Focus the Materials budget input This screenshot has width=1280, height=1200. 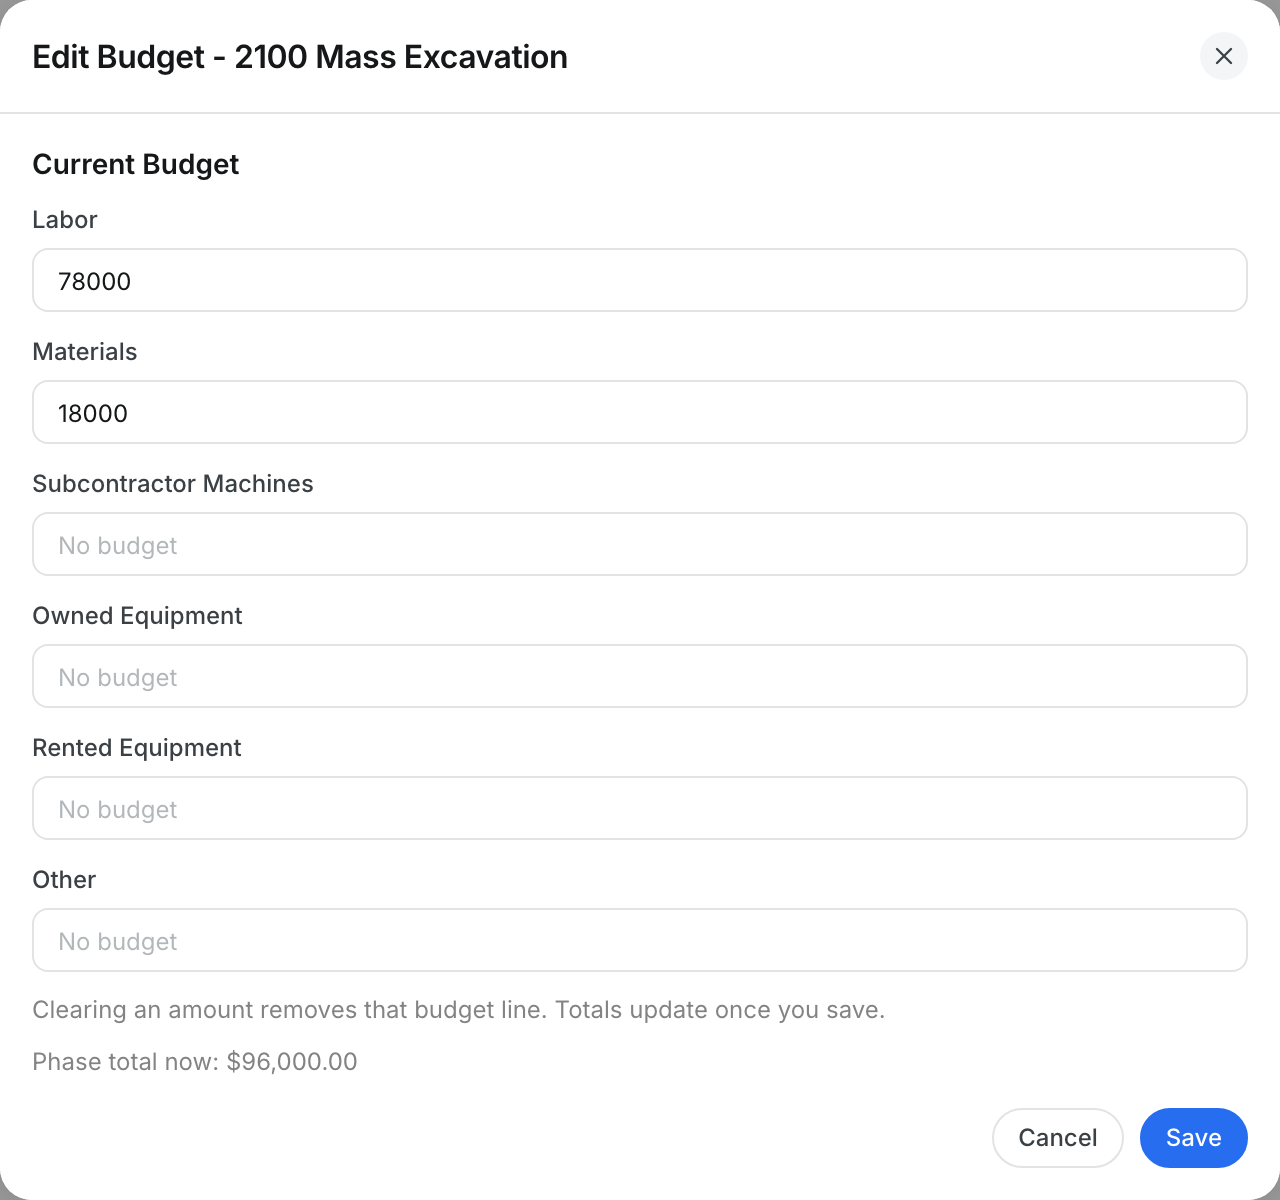pos(640,412)
